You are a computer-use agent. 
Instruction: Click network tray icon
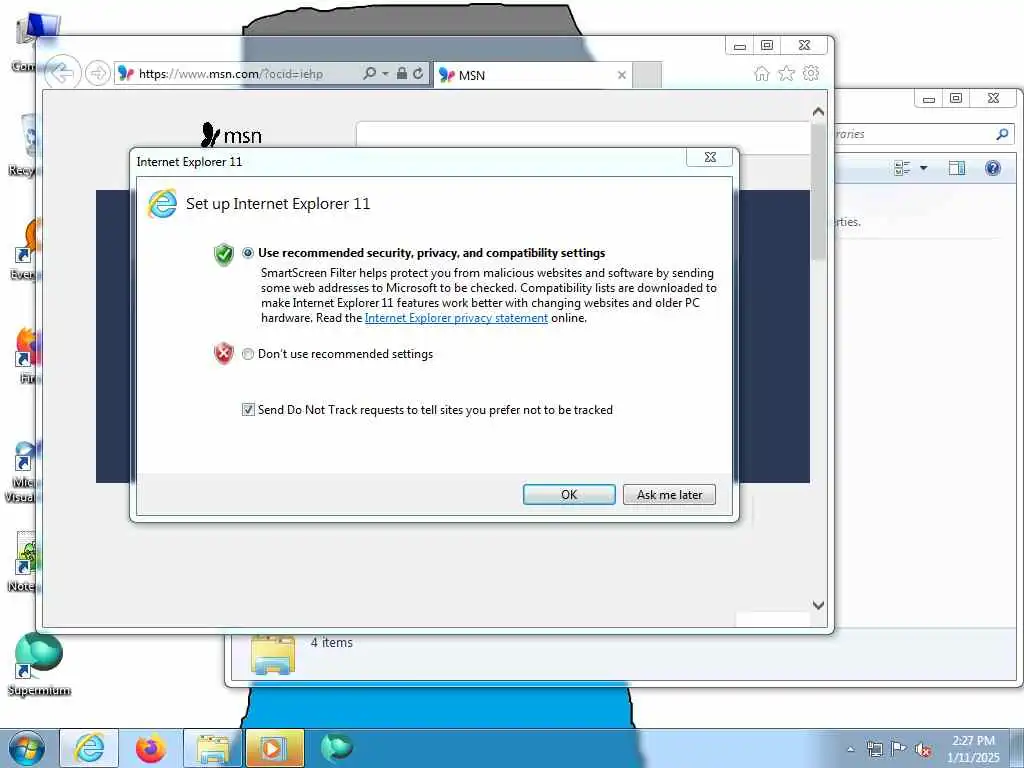874,749
